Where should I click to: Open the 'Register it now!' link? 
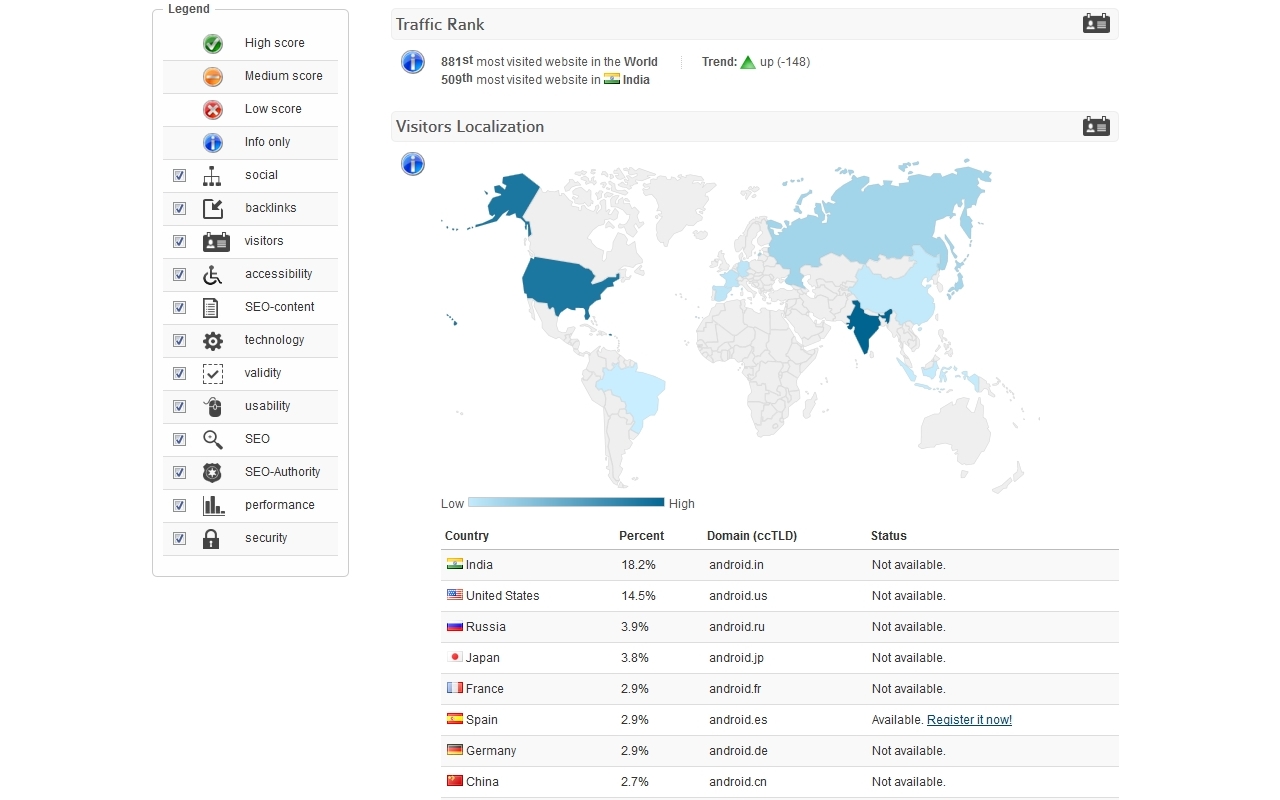969,720
